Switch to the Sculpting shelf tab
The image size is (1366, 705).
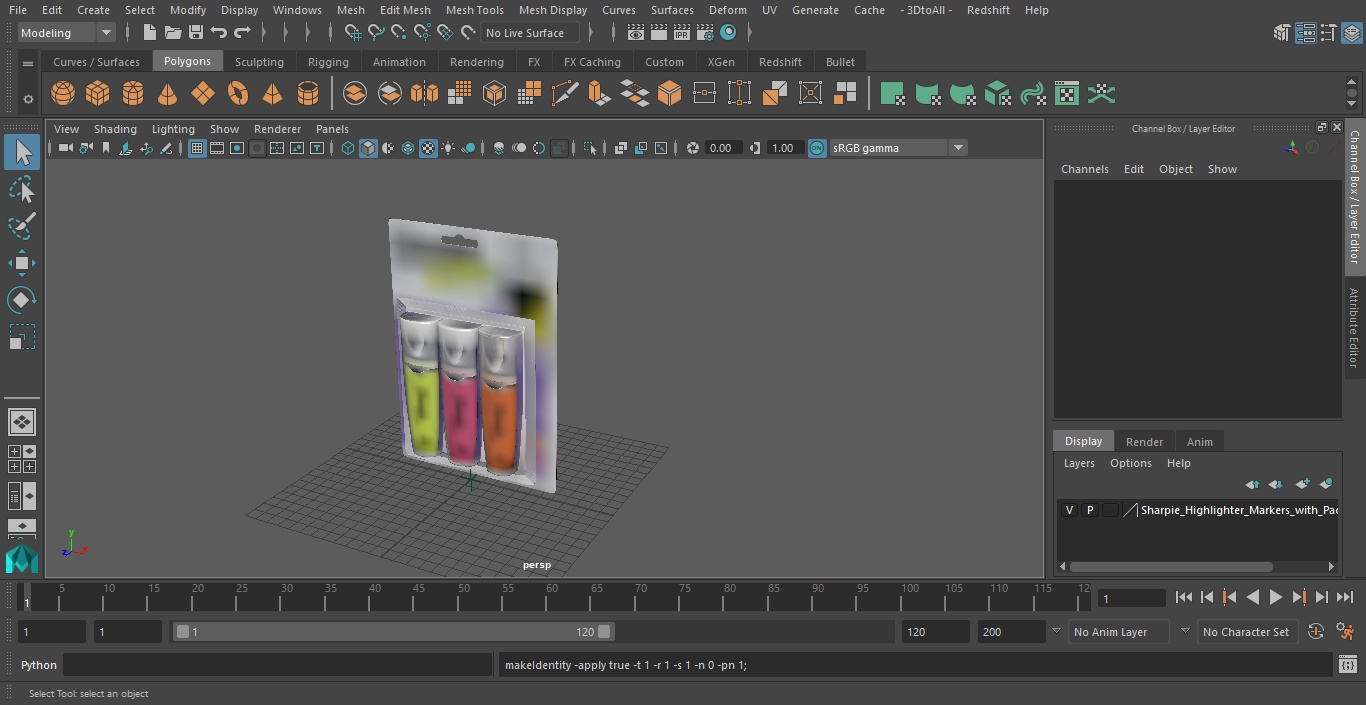pyautogui.click(x=259, y=62)
